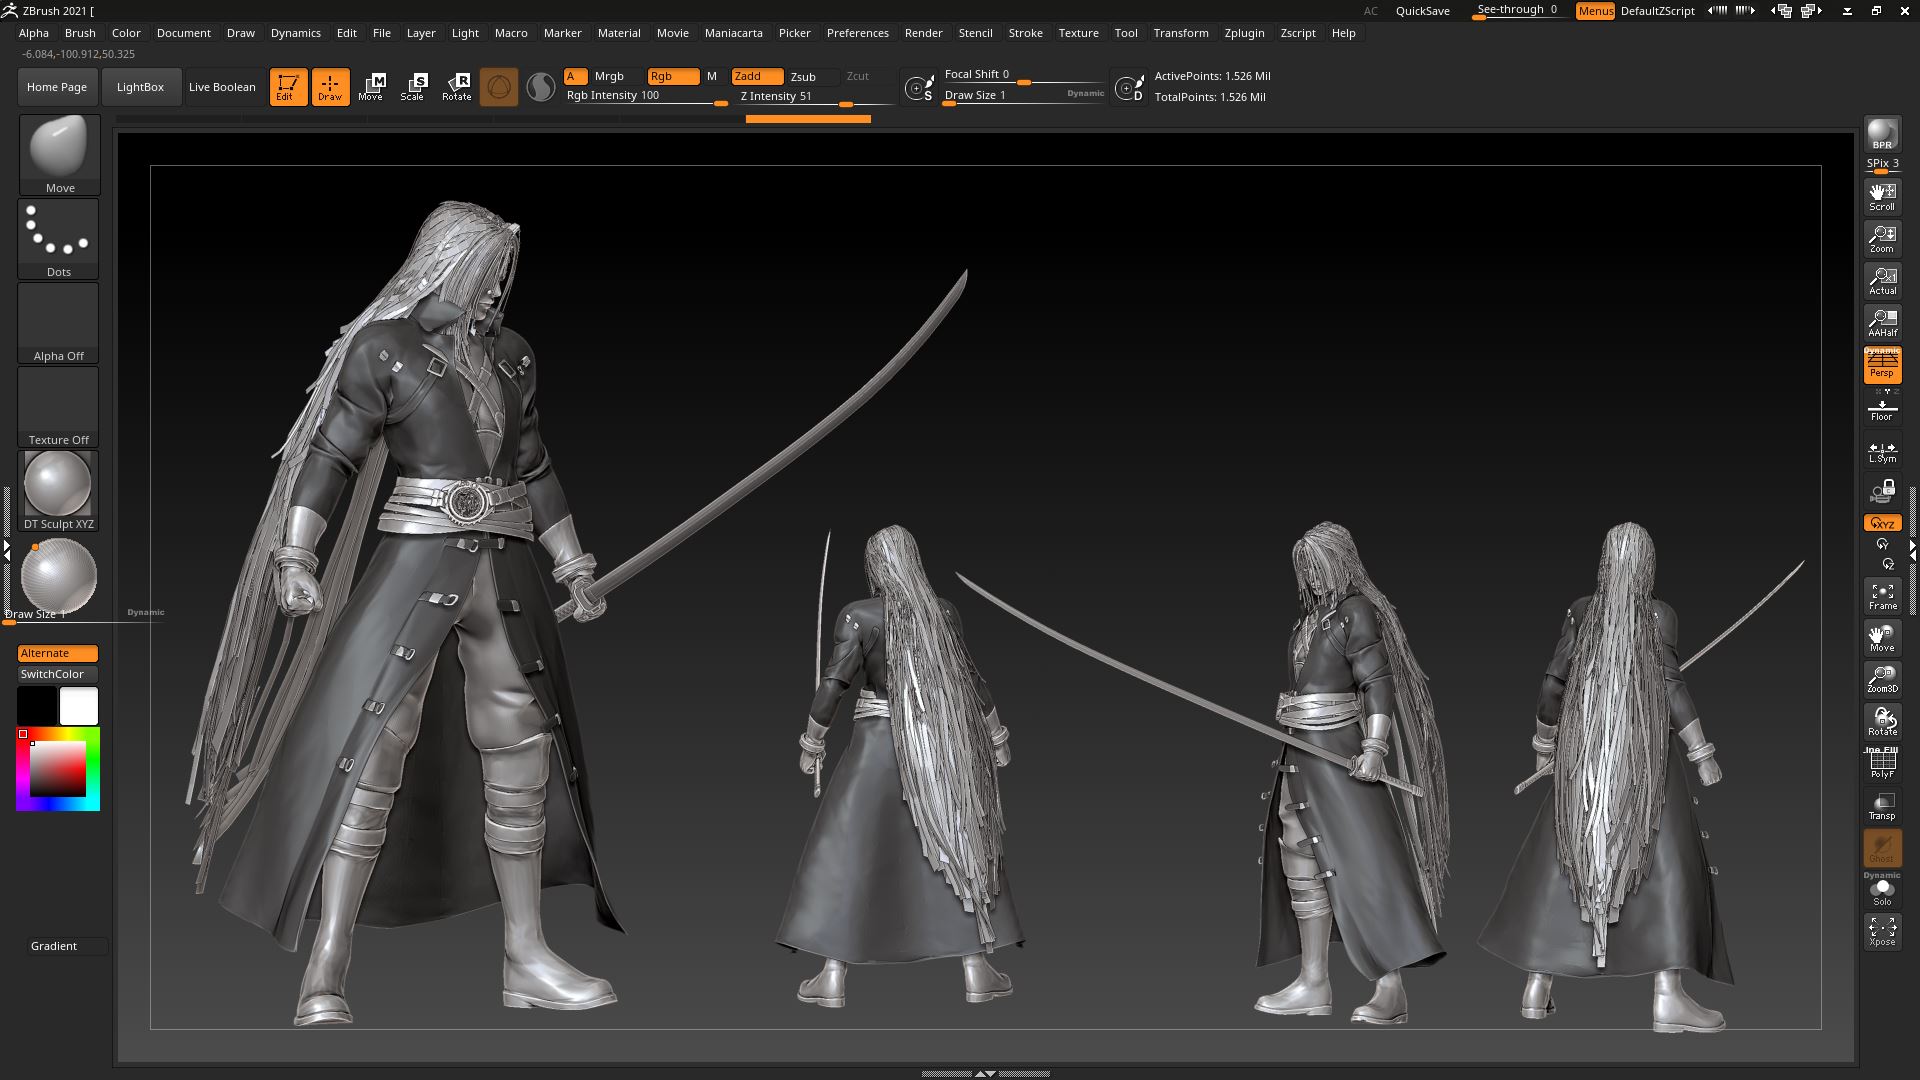
Task: Click the right-shelf Rotate view icon
Action: click(x=1882, y=722)
